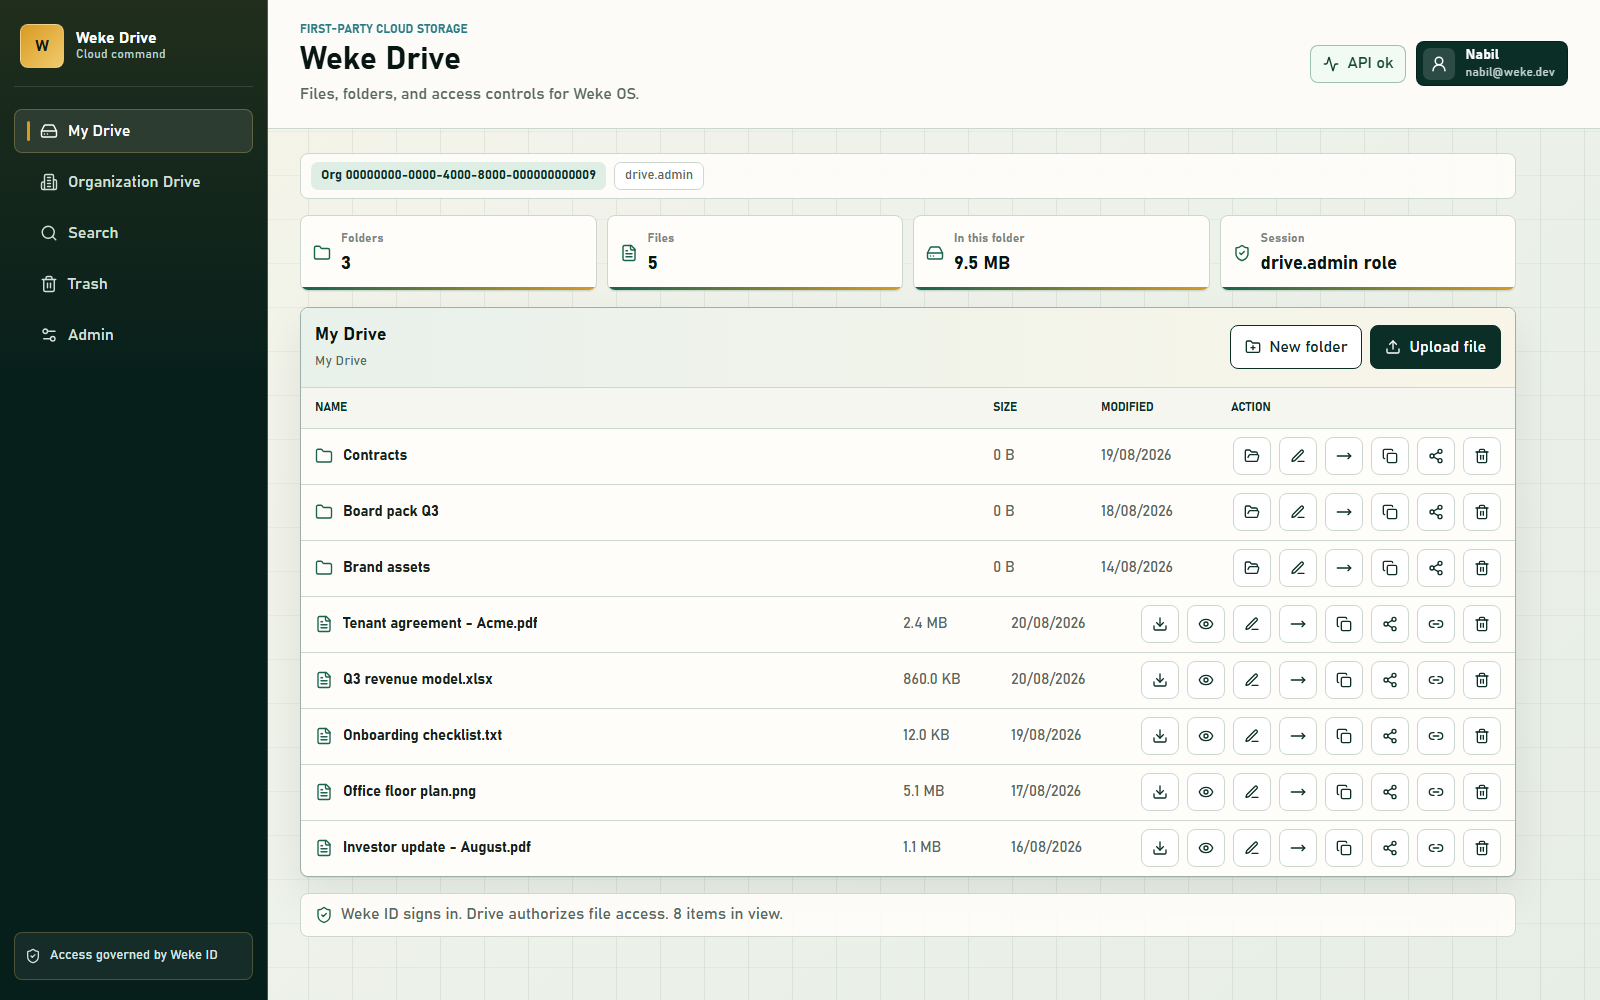The width and height of the screenshot is (1600, 1000).
Task: Rename the Board pack Q3 folder
Action: [x=1298, y=512]
